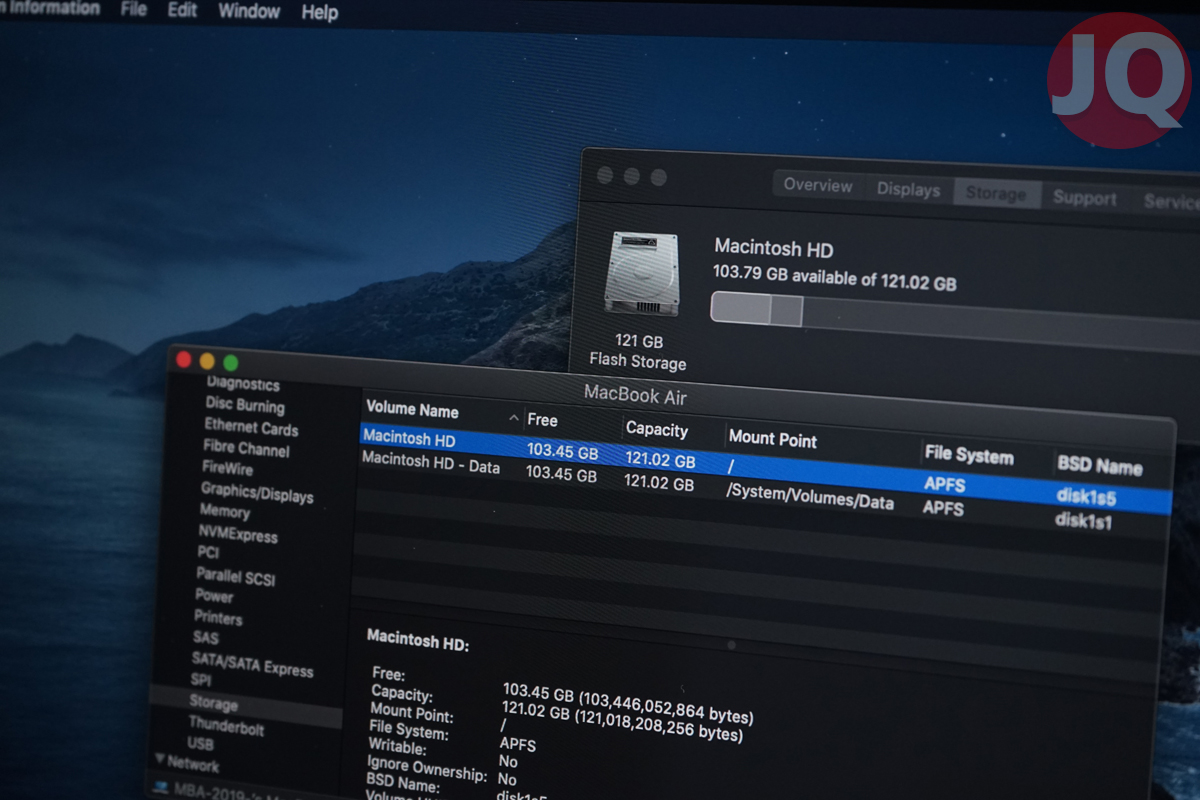Switch to the Support tab
Image resolution: width=1200 pixels, height=800 pixels.
coord(1084,197)
